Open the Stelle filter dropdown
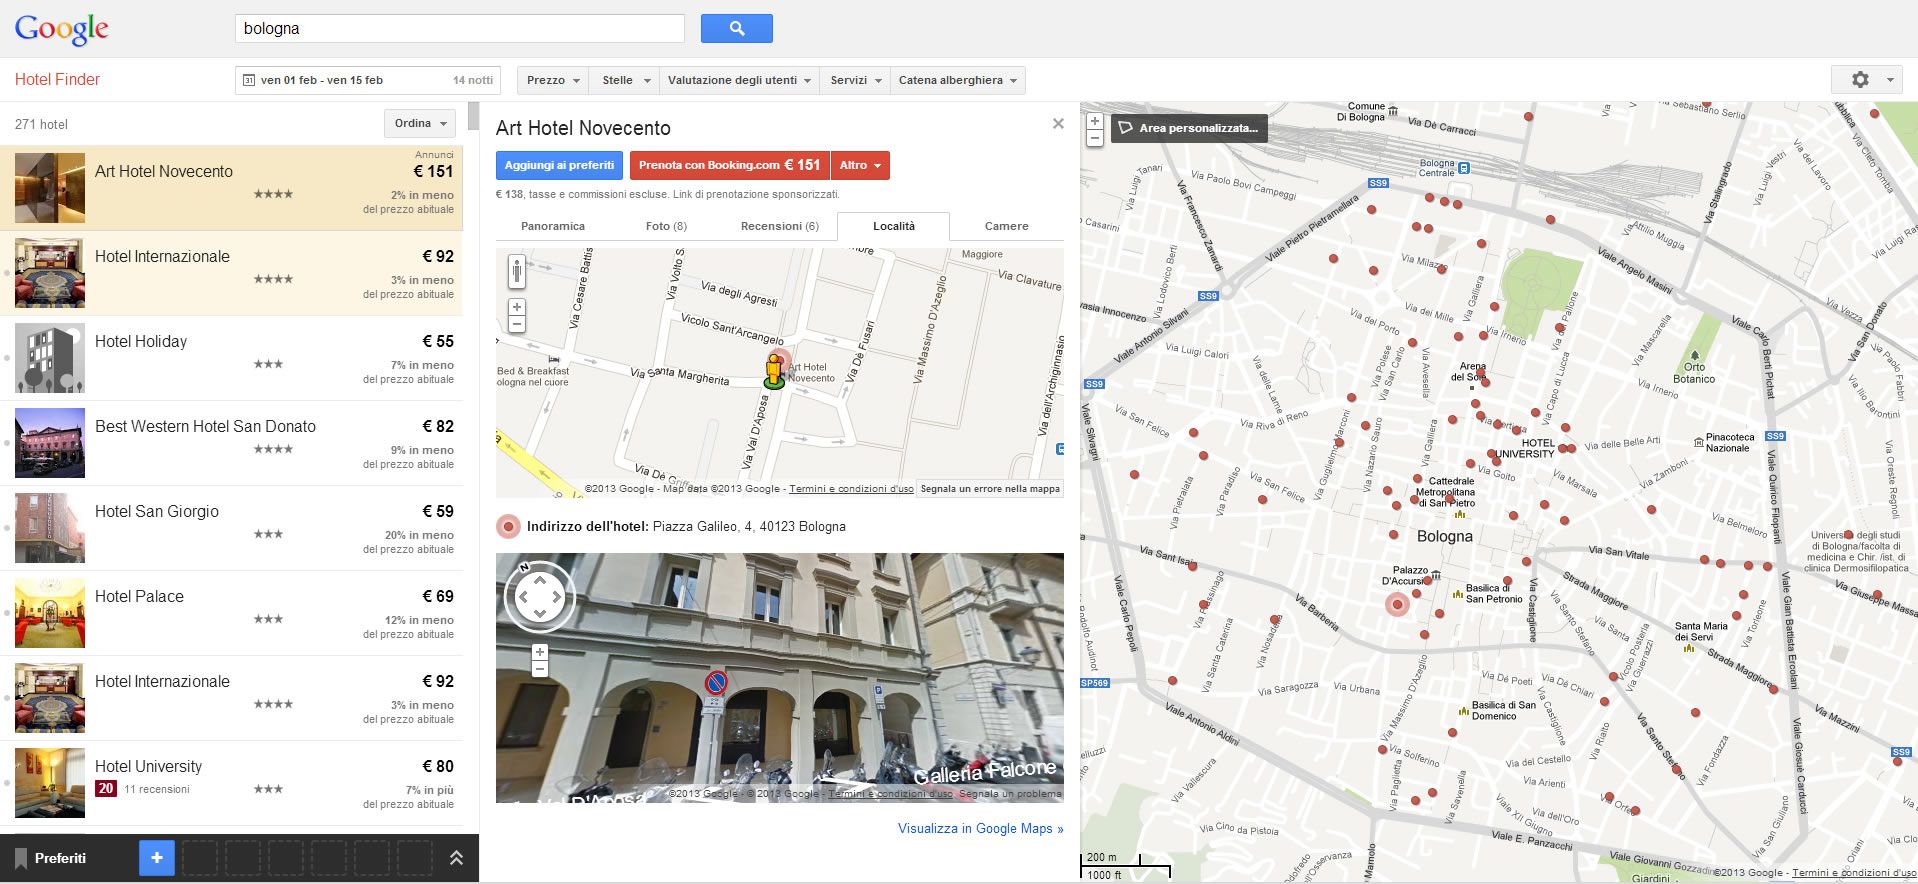 tap(625, 80)
